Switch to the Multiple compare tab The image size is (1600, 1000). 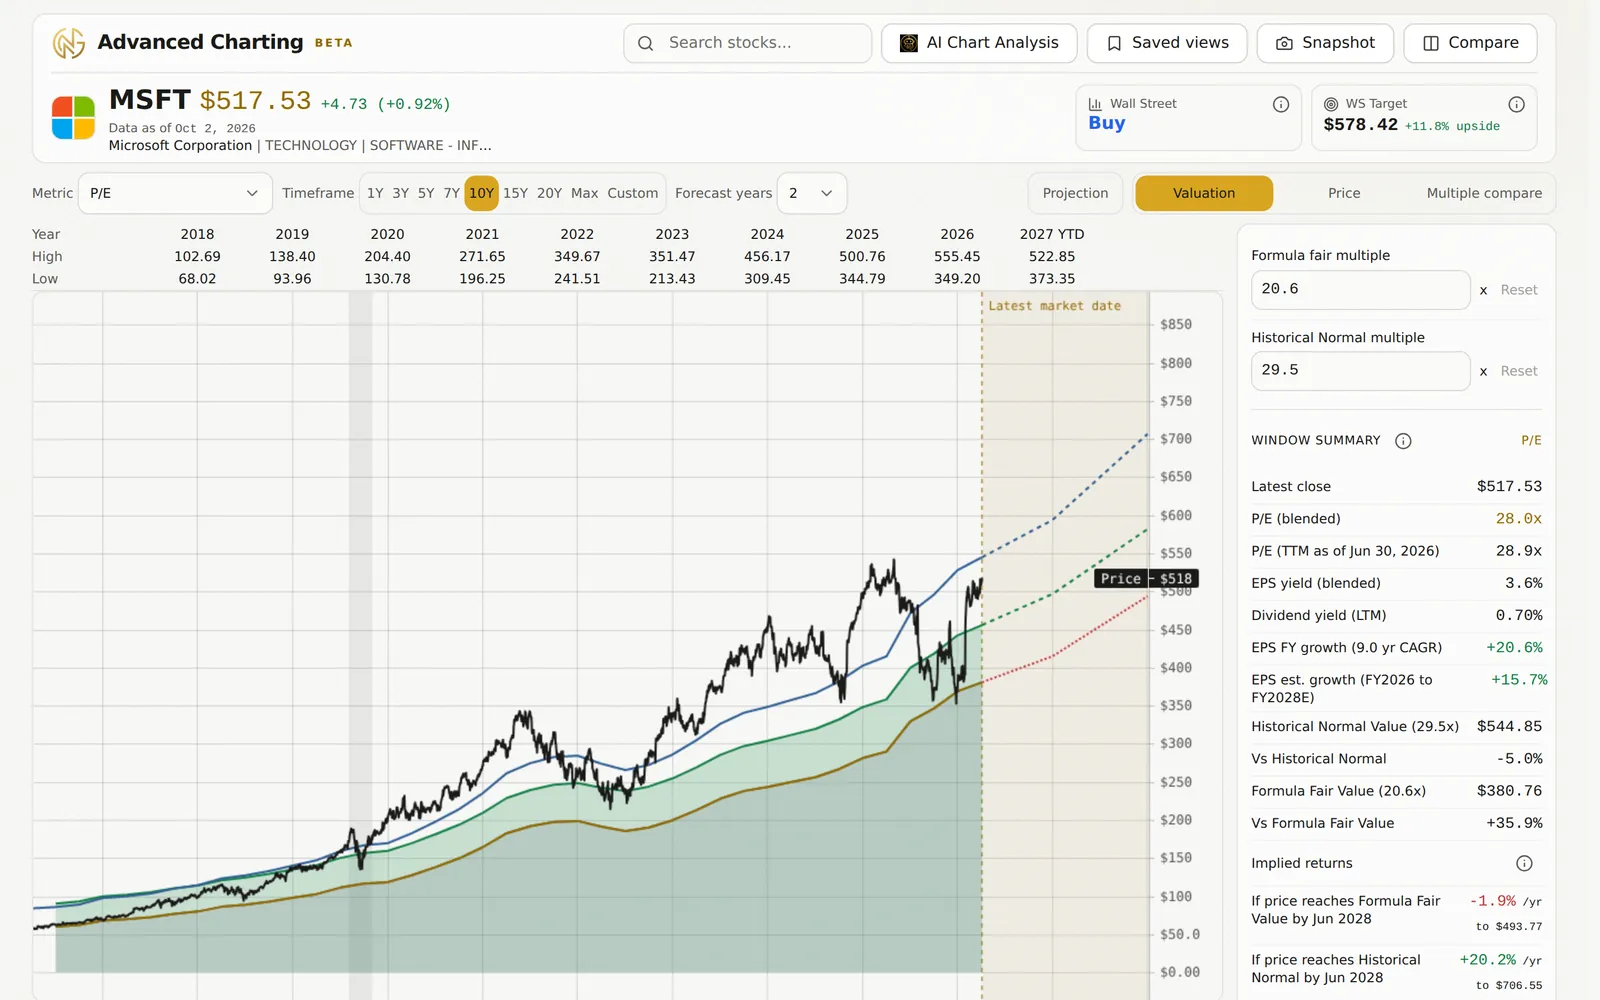[1484, 193]
